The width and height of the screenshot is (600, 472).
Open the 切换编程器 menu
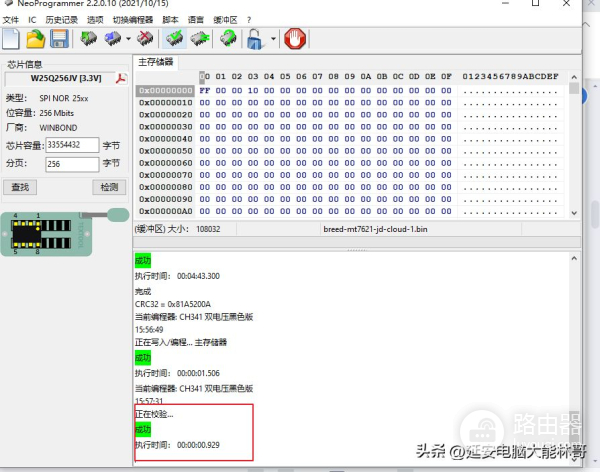(133, 20)
